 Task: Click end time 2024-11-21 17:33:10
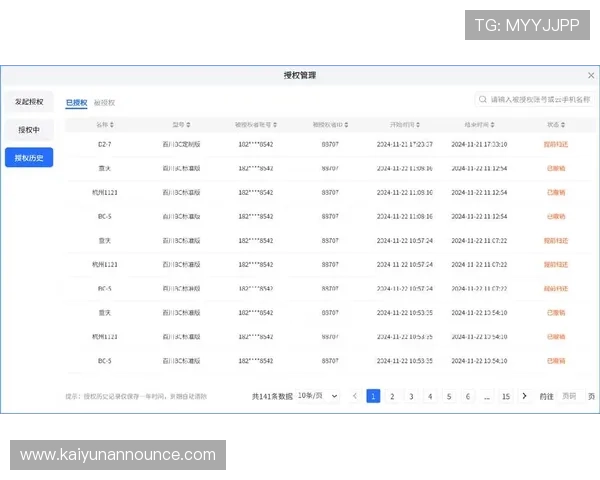click(x=479, y=144)
